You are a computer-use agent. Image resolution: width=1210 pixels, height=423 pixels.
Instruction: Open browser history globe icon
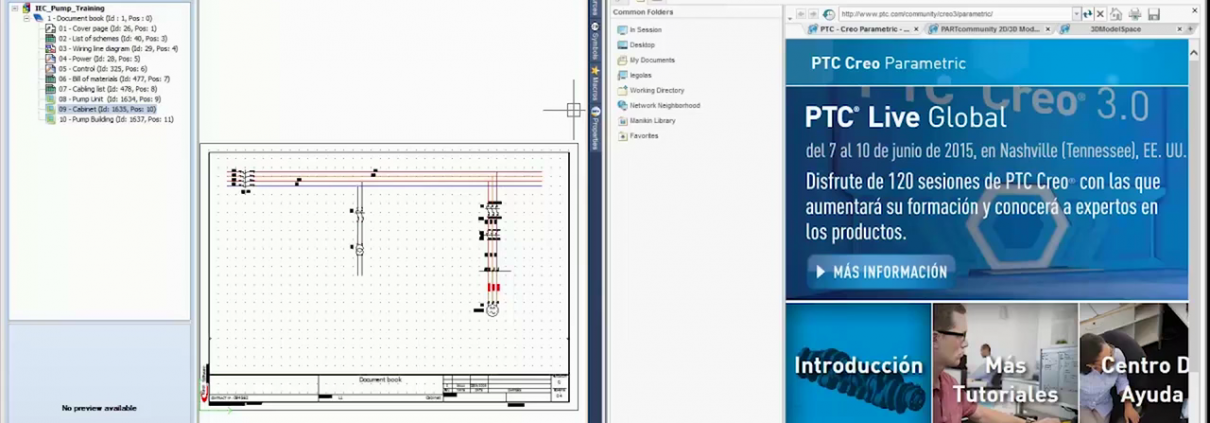828,14
